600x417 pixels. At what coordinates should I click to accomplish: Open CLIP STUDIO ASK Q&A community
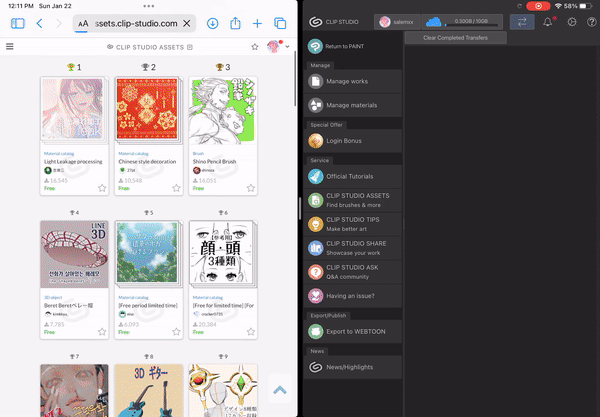point(352,272)
